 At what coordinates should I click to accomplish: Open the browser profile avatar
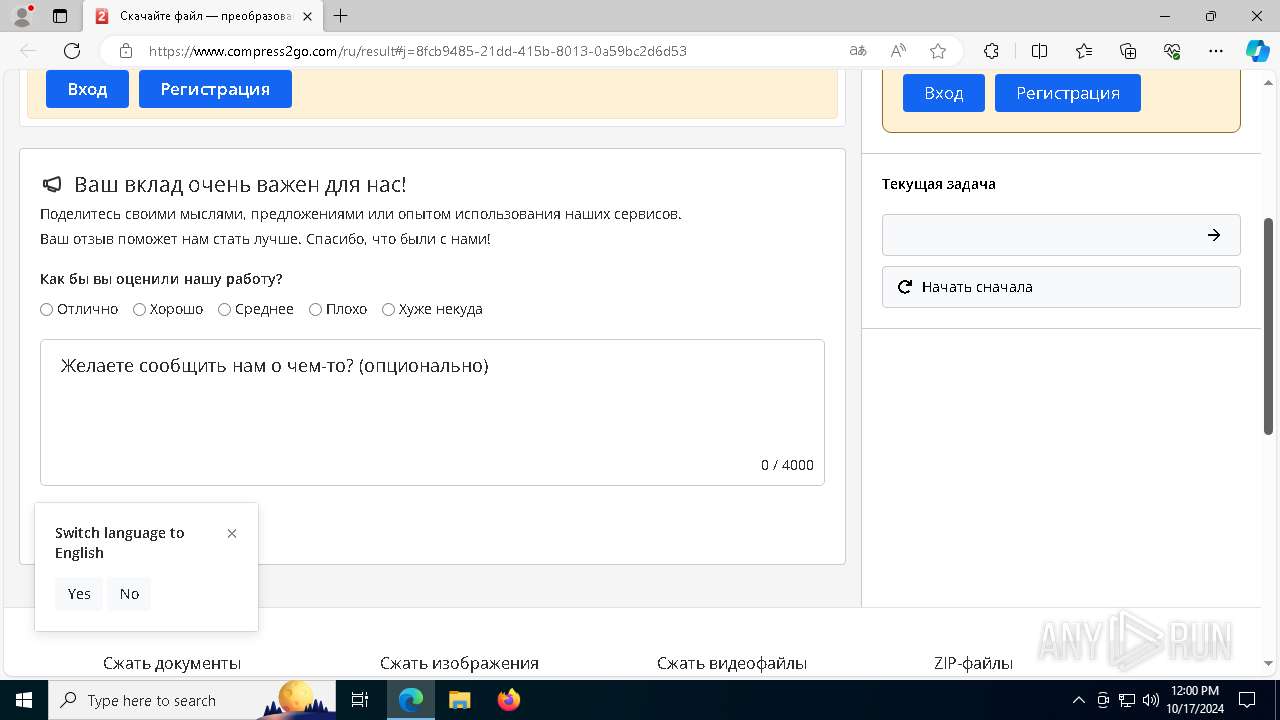22,16
